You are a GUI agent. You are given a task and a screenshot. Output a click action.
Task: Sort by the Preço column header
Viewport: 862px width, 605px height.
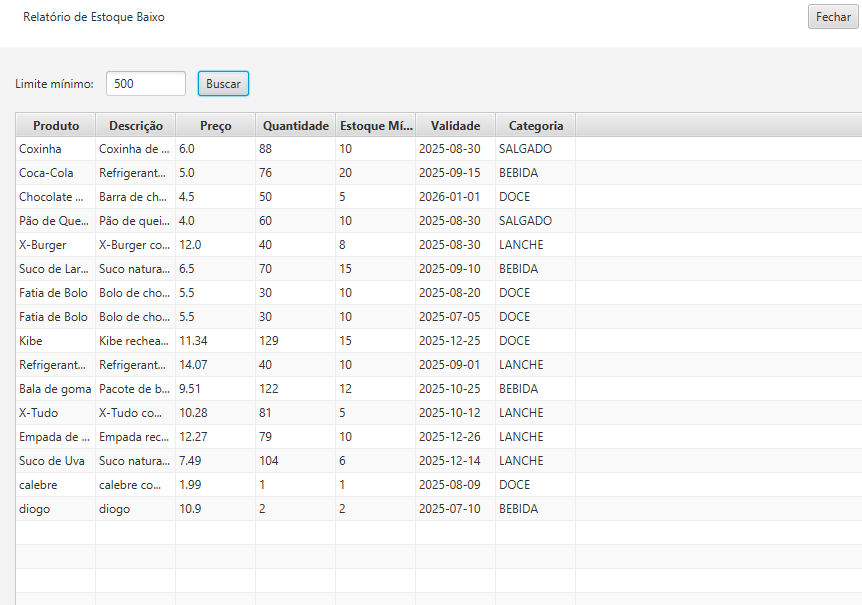tap(215, 126)
